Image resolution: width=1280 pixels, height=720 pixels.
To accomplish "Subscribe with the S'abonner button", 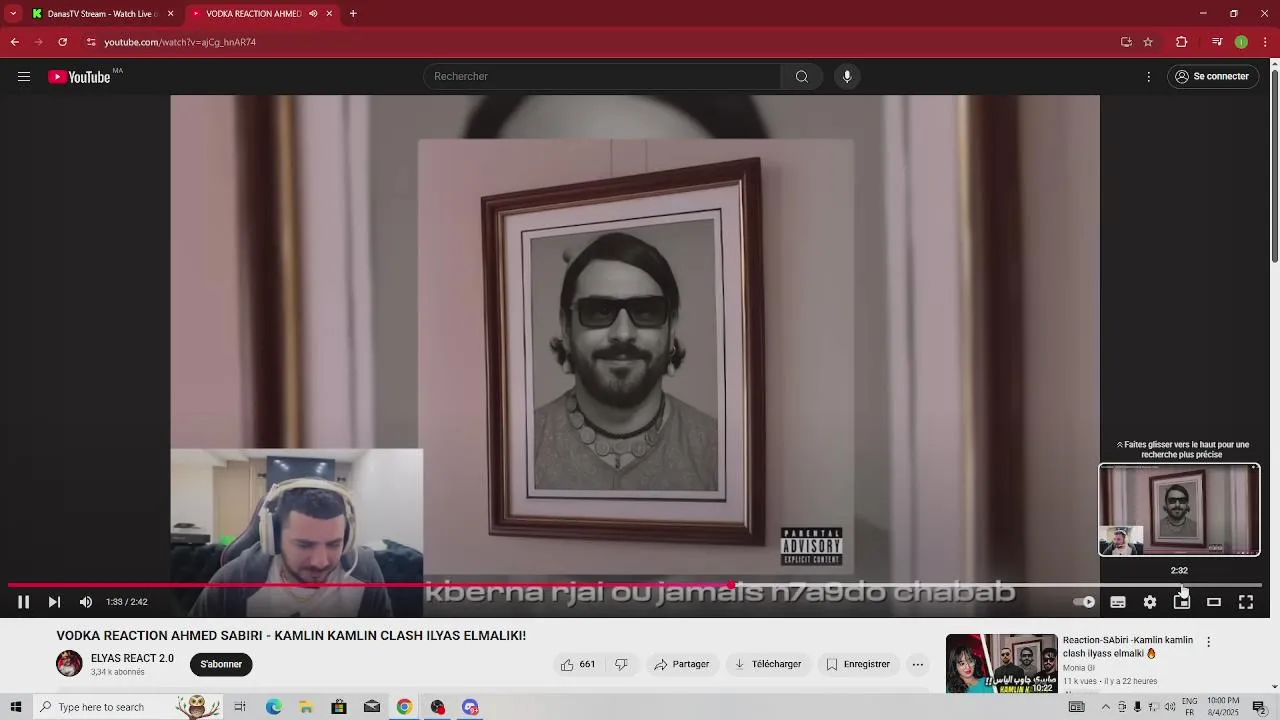I will click(221, 664).
